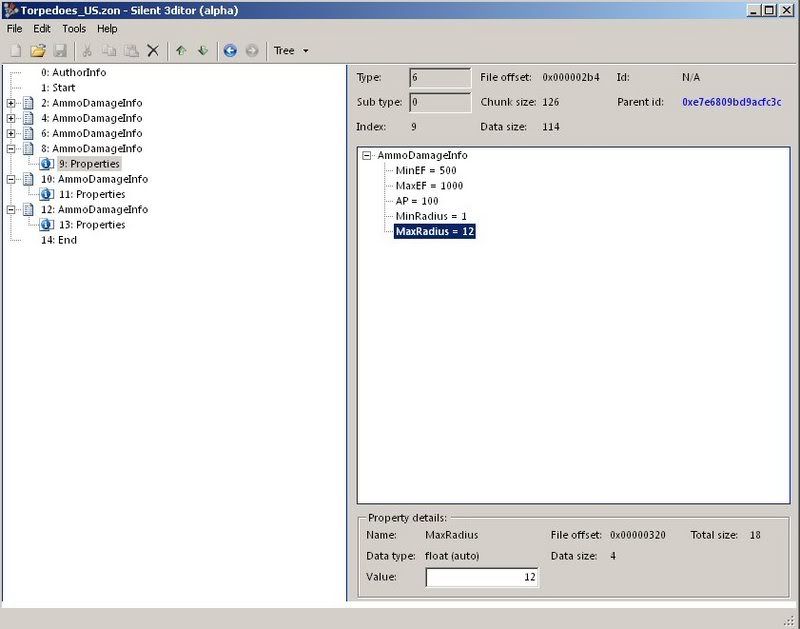Click document icon of 6: AmmoDamageInfo
The width and height of the screenshot is (800, 629).
(x=29, y=134)
